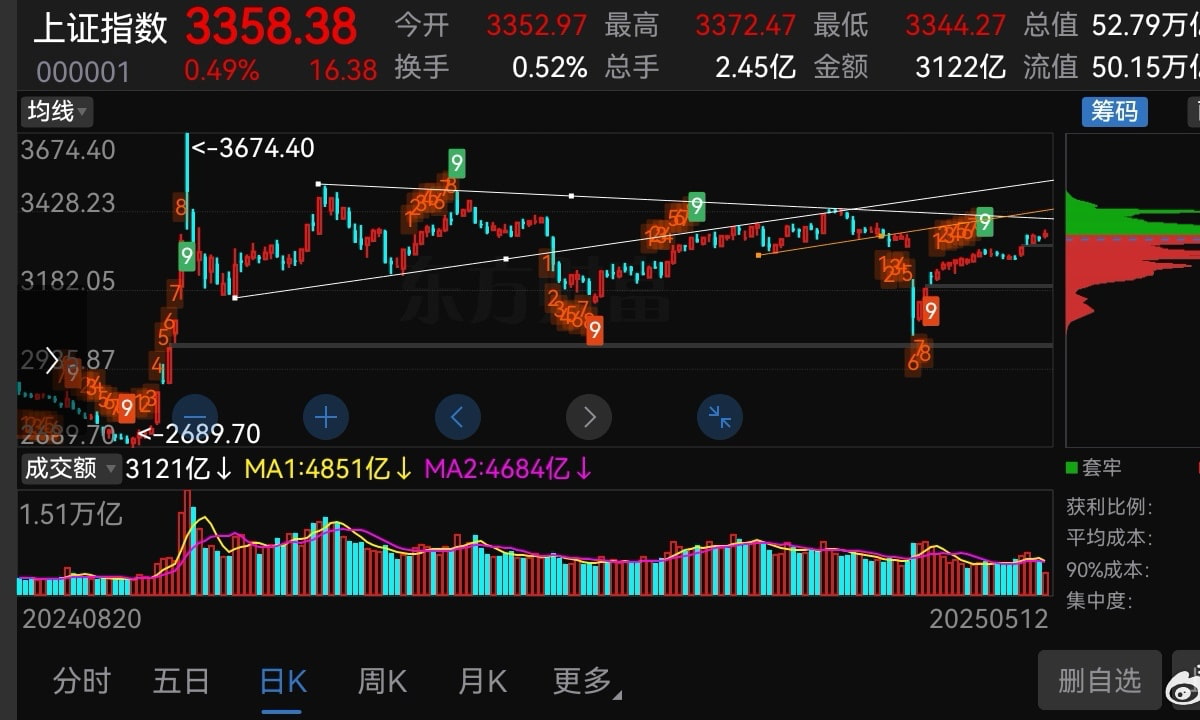This screenshot has height=720, width=1200.
Task: Click the 2689.70 low price marker
Action: pos(200,434)
